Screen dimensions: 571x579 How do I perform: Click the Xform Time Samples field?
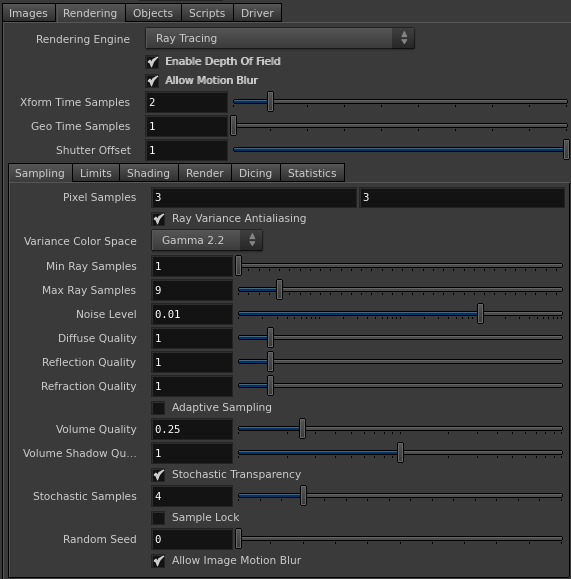187,102
